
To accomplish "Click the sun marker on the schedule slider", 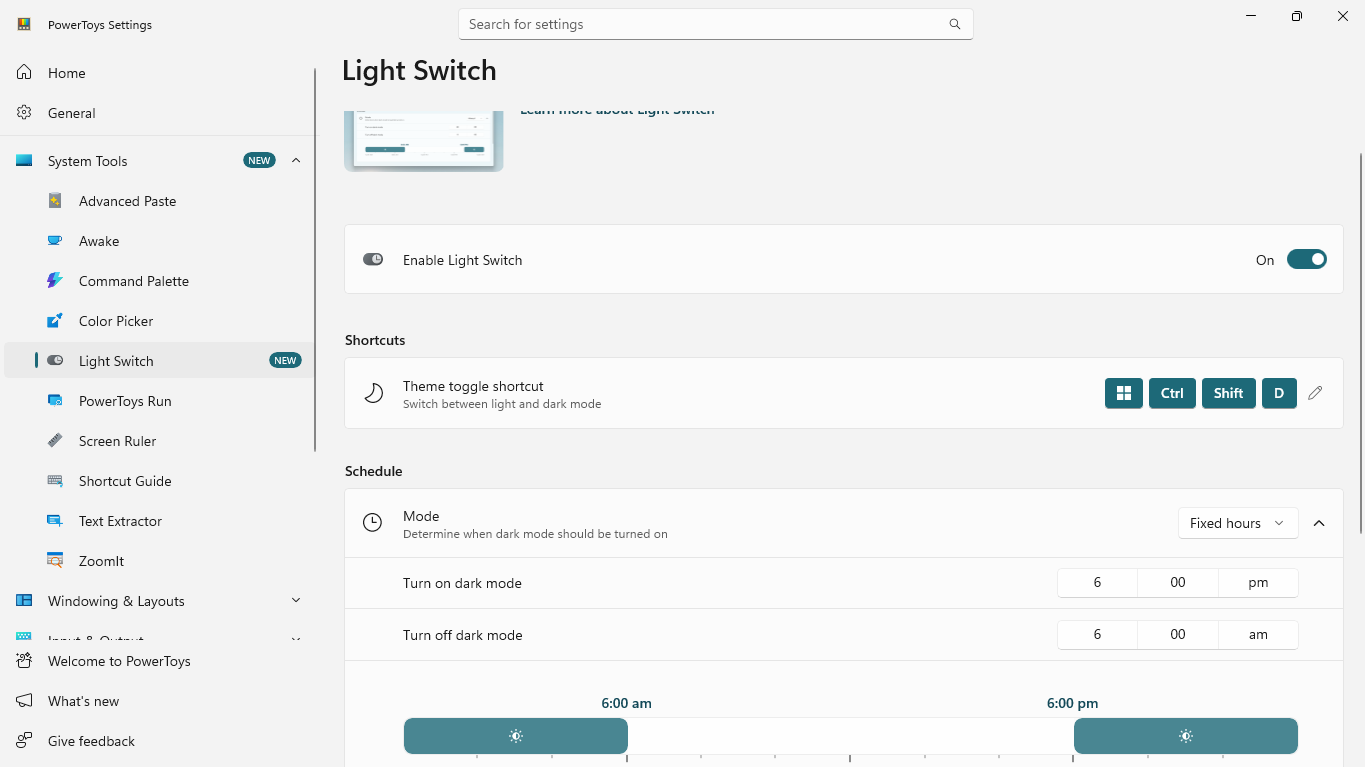I will click(515, 736).
